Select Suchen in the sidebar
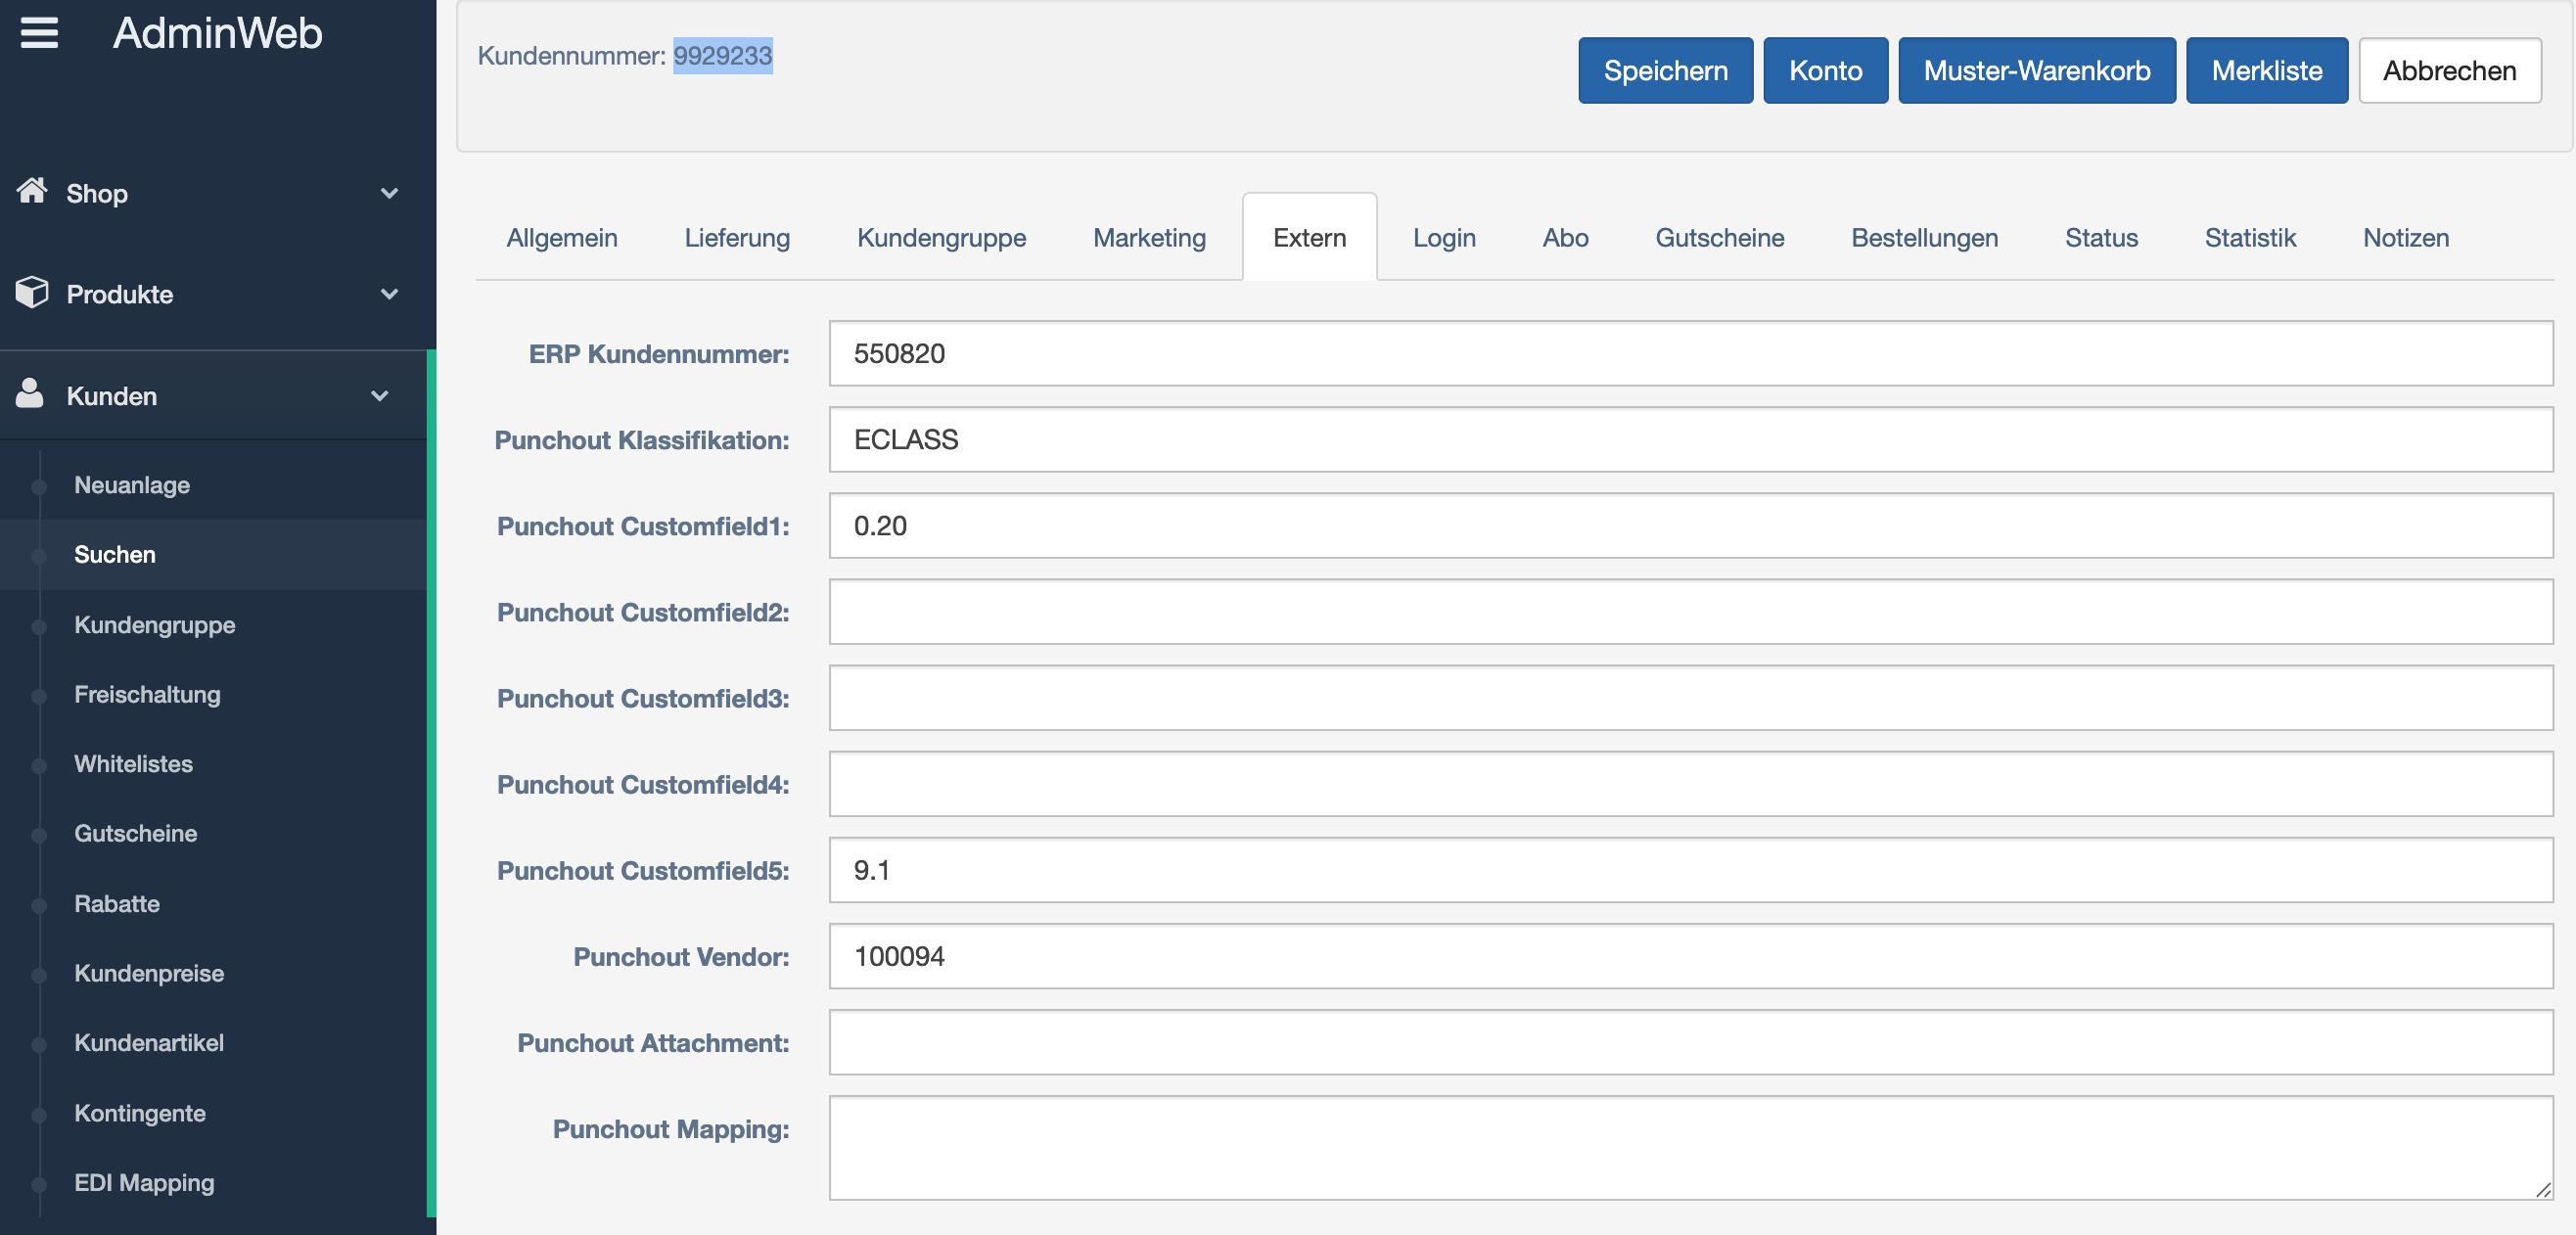The height and width of the screenshot is (1235, 2576). click(115, 555)
